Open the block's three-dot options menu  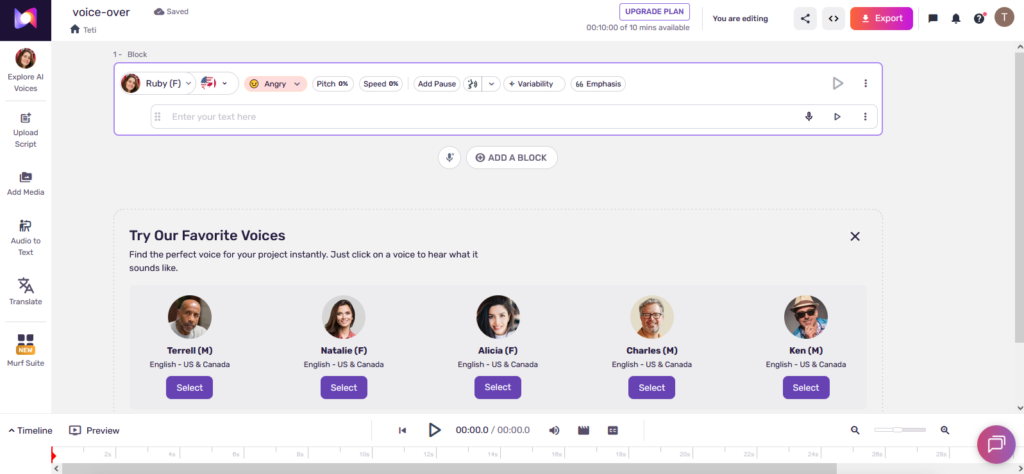(866, 84)
